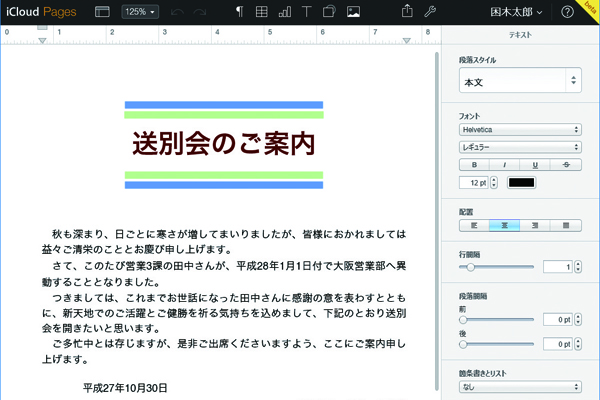The height and width of the screenshot is (400, 600).
Task: Expand the 本文 paragraph style selector
Action: coord(520,81)
